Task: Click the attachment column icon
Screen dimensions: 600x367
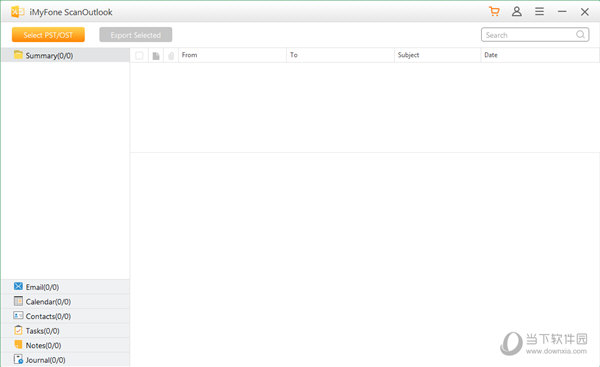Action: coord(171,56)
